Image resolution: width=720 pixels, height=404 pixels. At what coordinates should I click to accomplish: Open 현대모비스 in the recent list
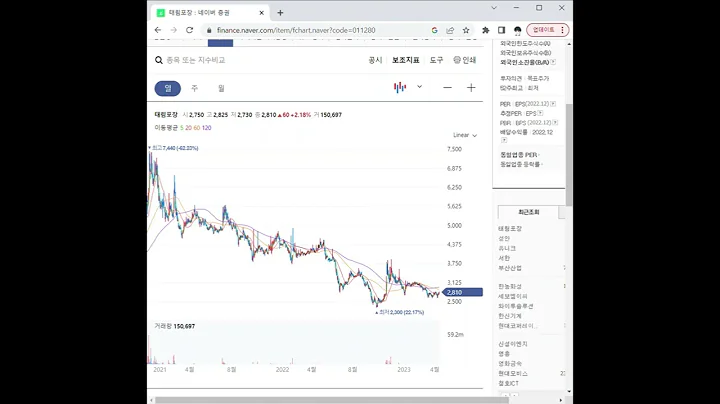(513, 373)
